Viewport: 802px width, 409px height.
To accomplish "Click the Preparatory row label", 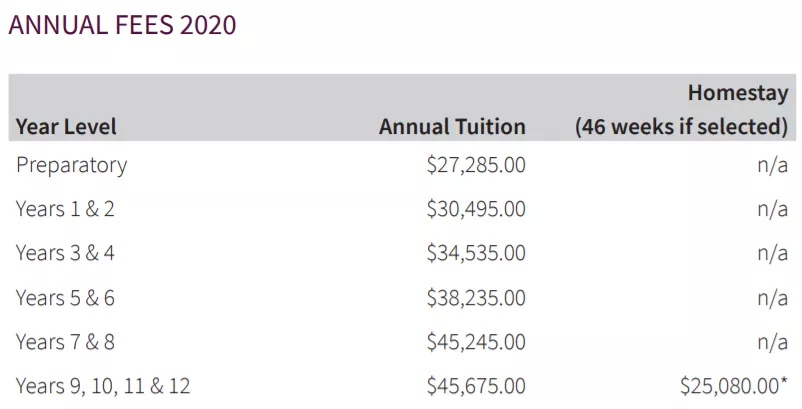I will (72, 165).
